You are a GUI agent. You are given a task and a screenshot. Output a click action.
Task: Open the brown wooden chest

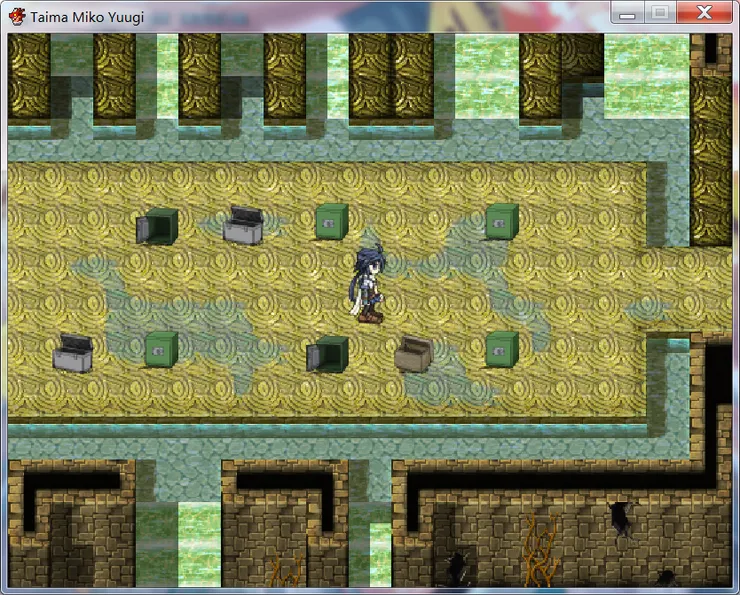pos(414,354)
